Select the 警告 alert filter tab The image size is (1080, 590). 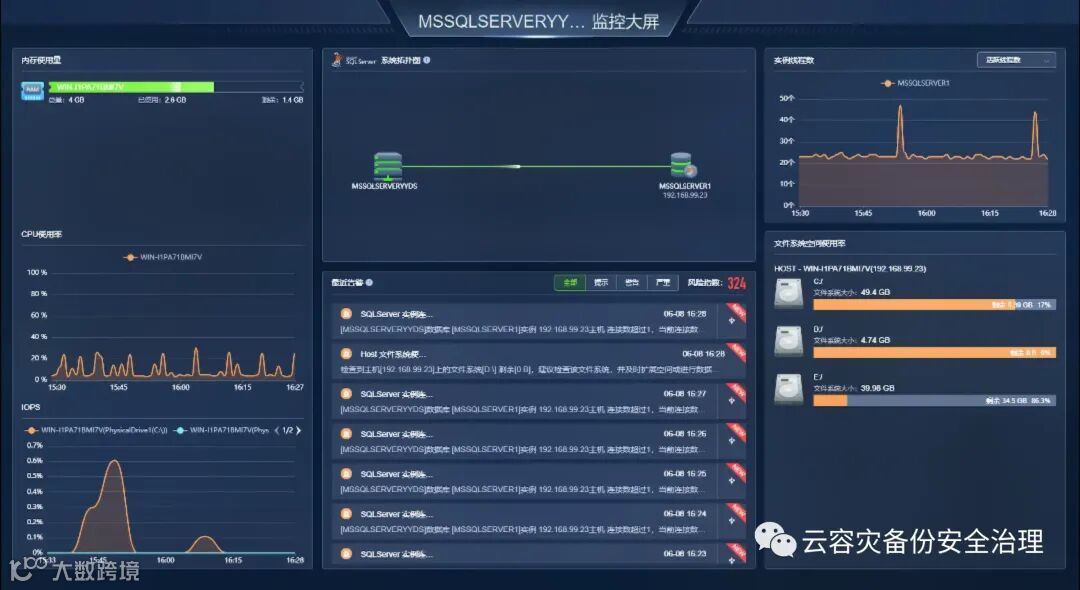[x=632, y=283]
